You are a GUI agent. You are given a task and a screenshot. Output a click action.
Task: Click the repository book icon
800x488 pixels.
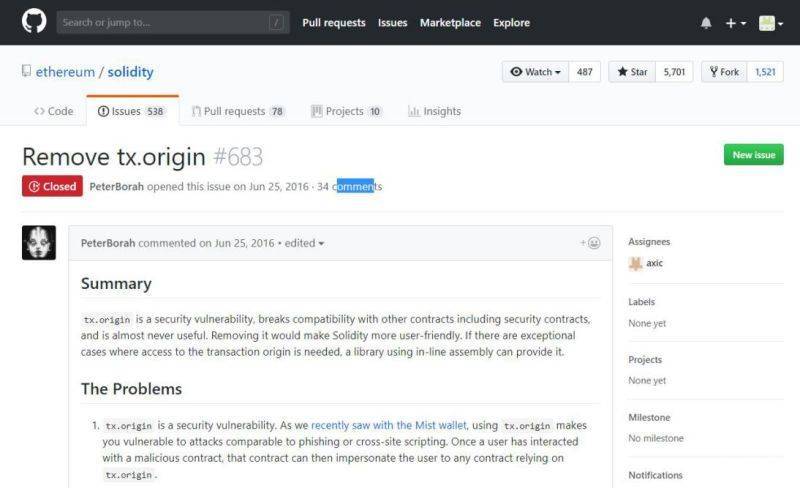coord(26,71)
